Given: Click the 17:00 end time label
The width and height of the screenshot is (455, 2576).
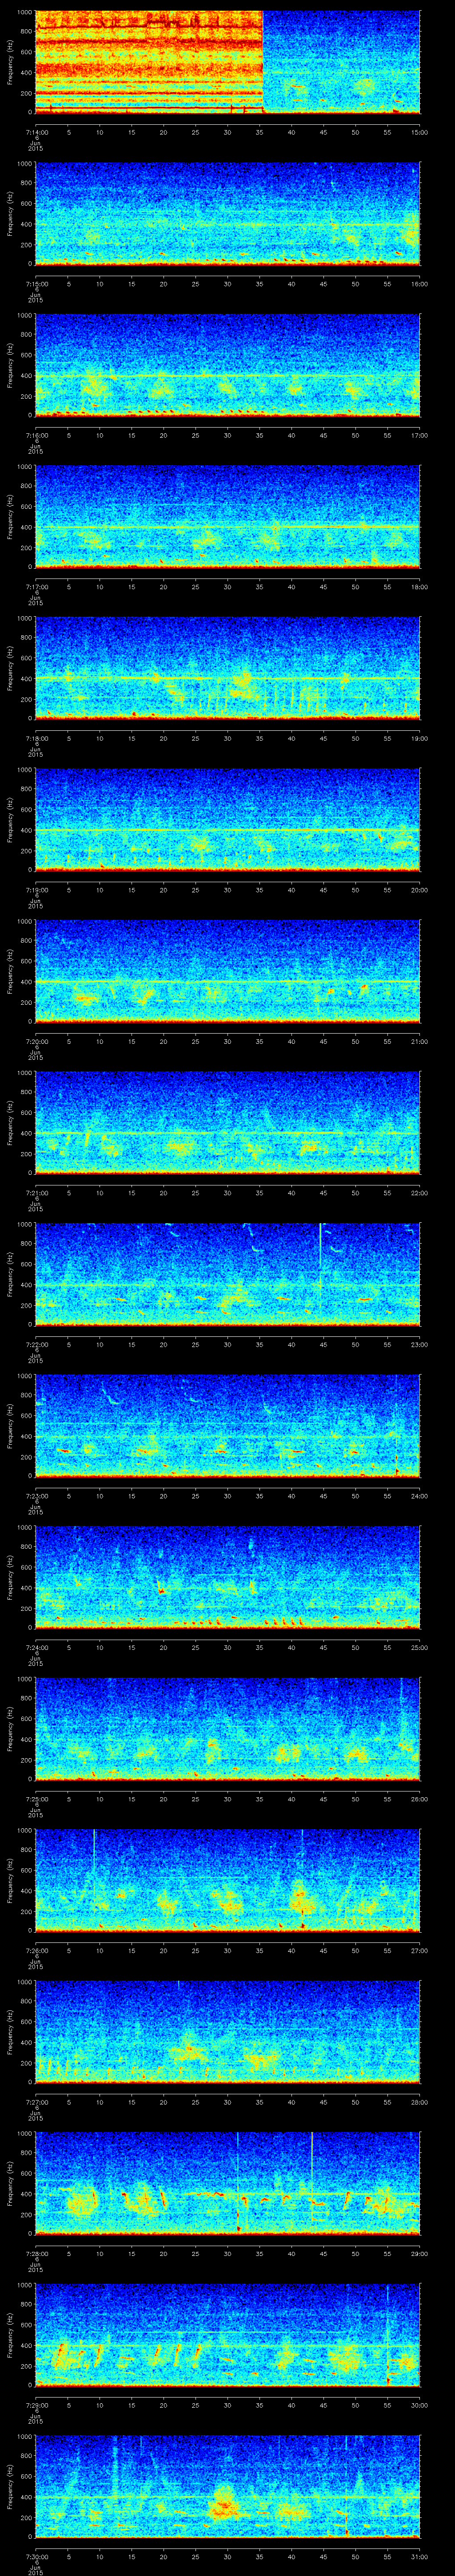Looking at the screenshot, I should pos(419,435).
